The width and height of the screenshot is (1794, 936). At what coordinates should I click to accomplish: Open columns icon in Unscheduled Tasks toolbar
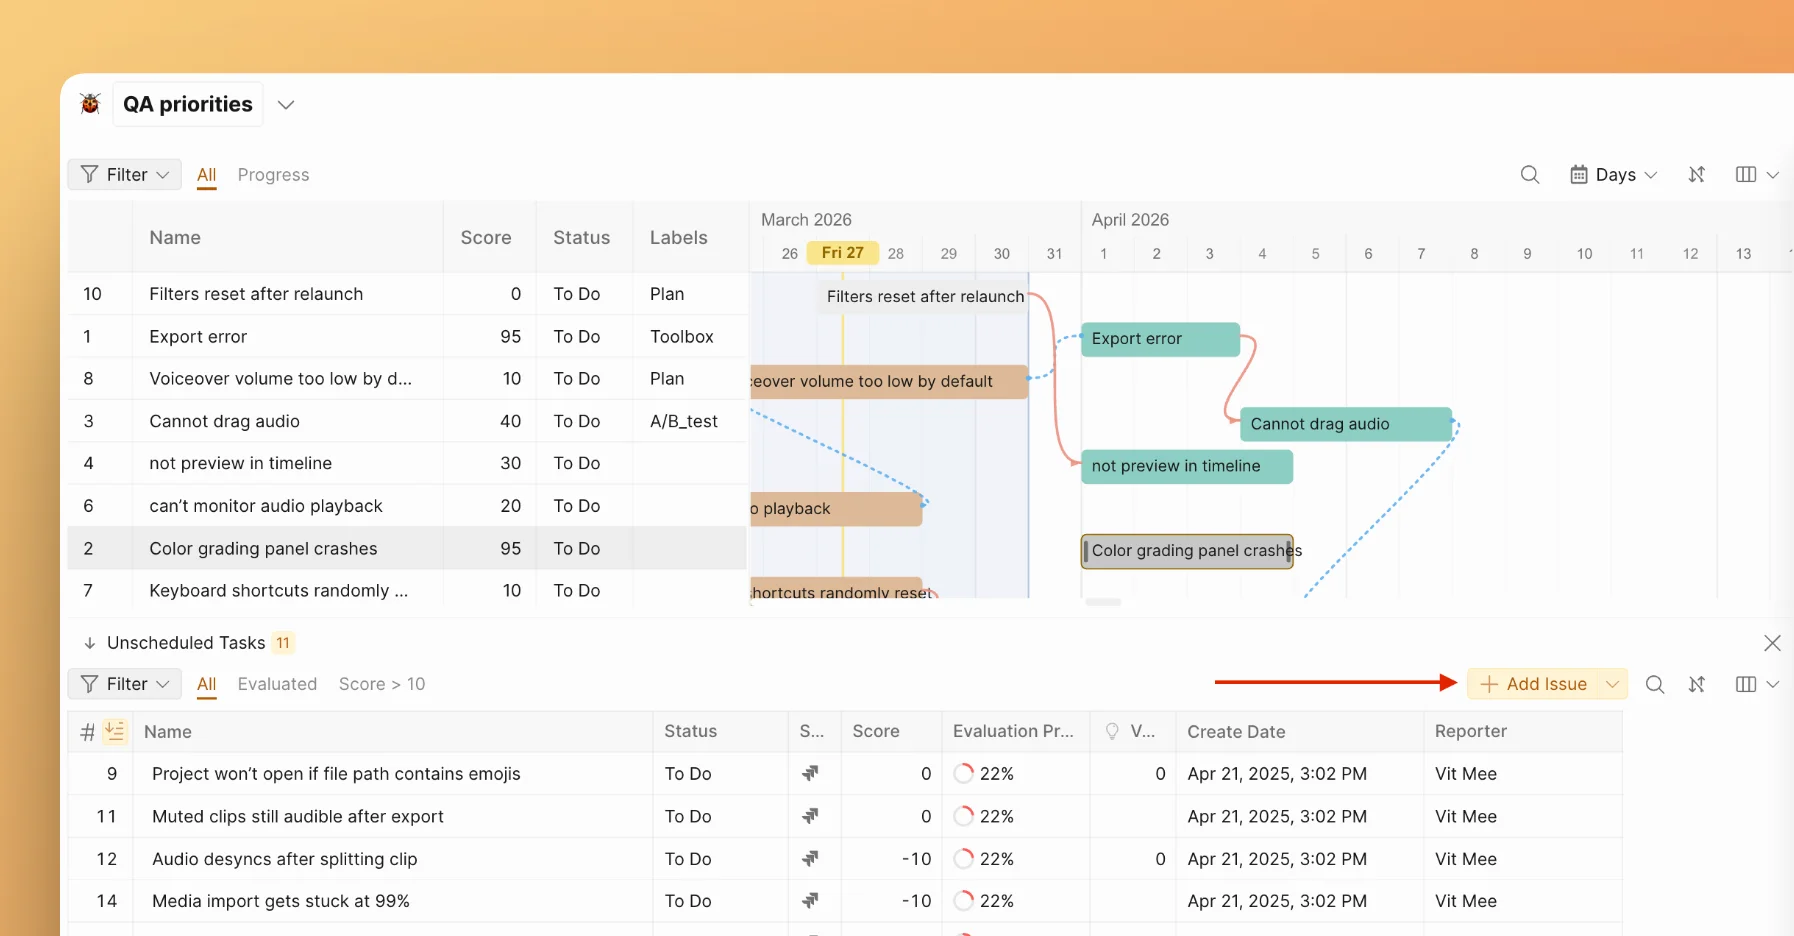click(x=1746, y=684)
